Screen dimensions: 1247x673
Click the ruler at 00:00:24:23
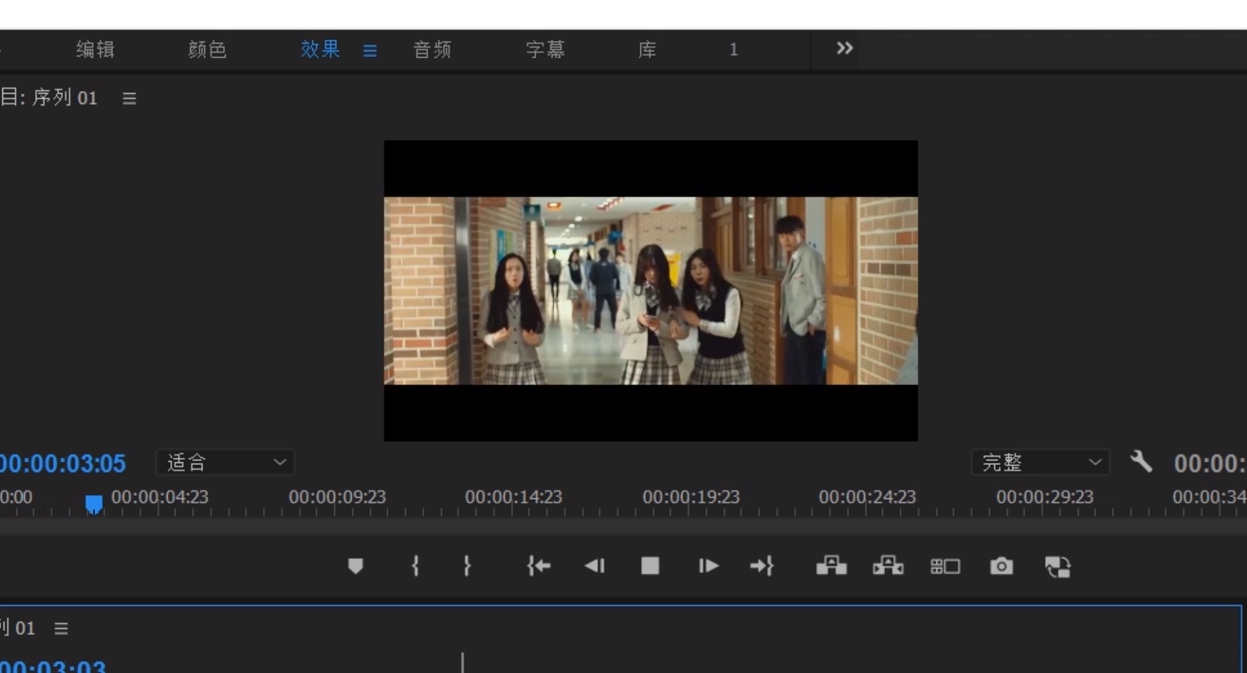click(867, 497)
